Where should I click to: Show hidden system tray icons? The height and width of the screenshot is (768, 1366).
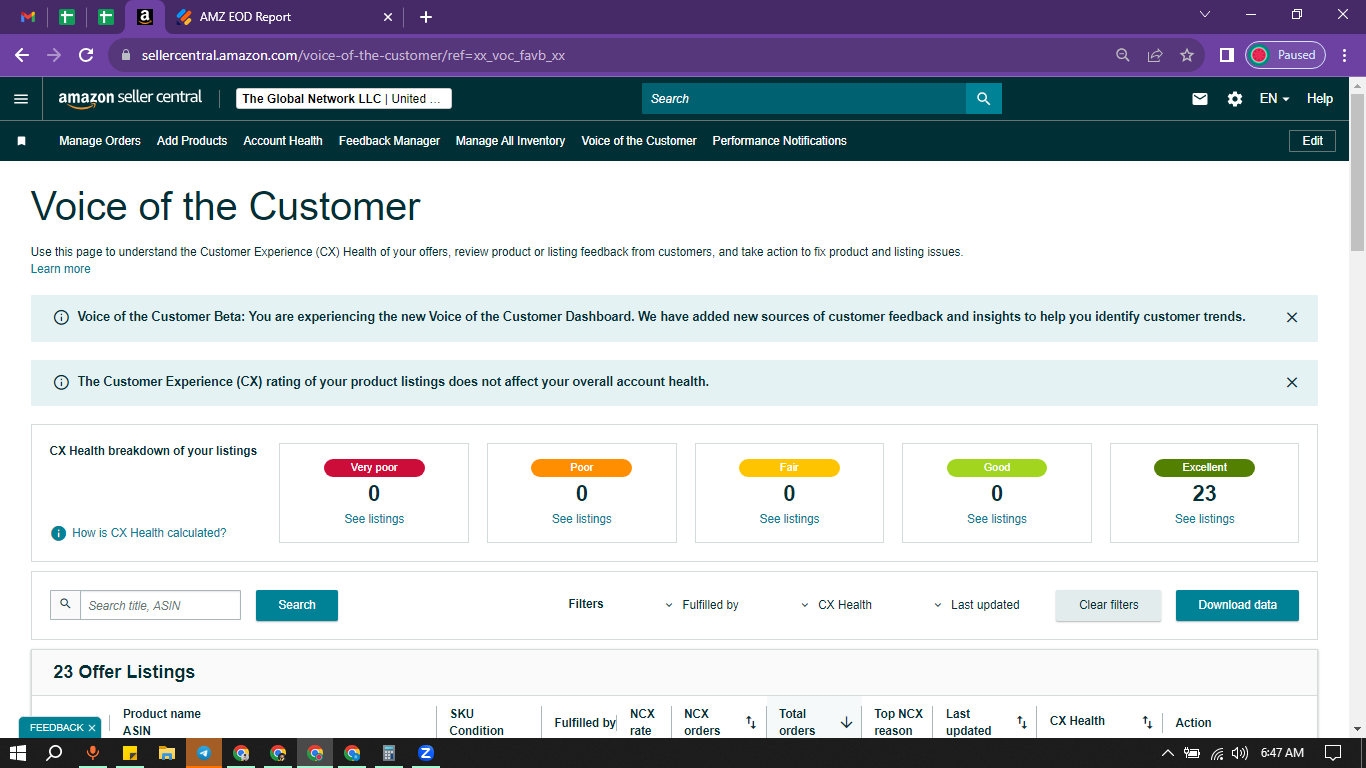(x=1168, y=753)
